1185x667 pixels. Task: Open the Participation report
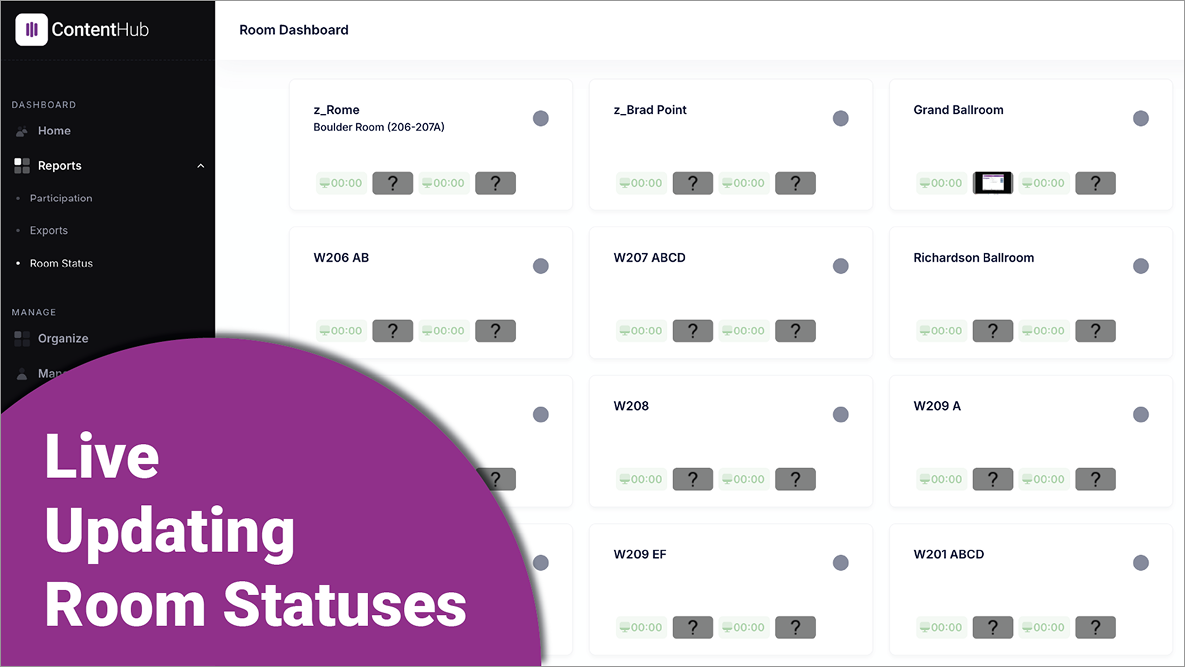coord(61,198)
